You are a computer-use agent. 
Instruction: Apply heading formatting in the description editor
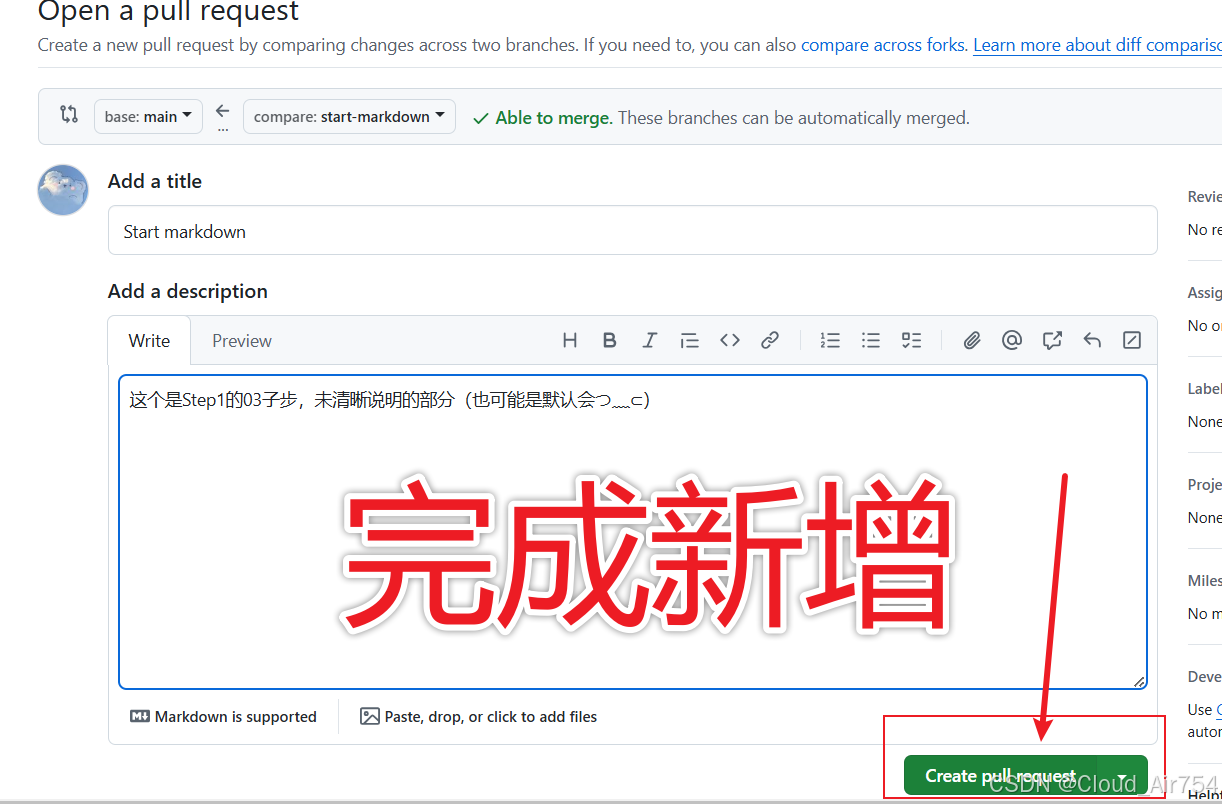coord(570,340)
